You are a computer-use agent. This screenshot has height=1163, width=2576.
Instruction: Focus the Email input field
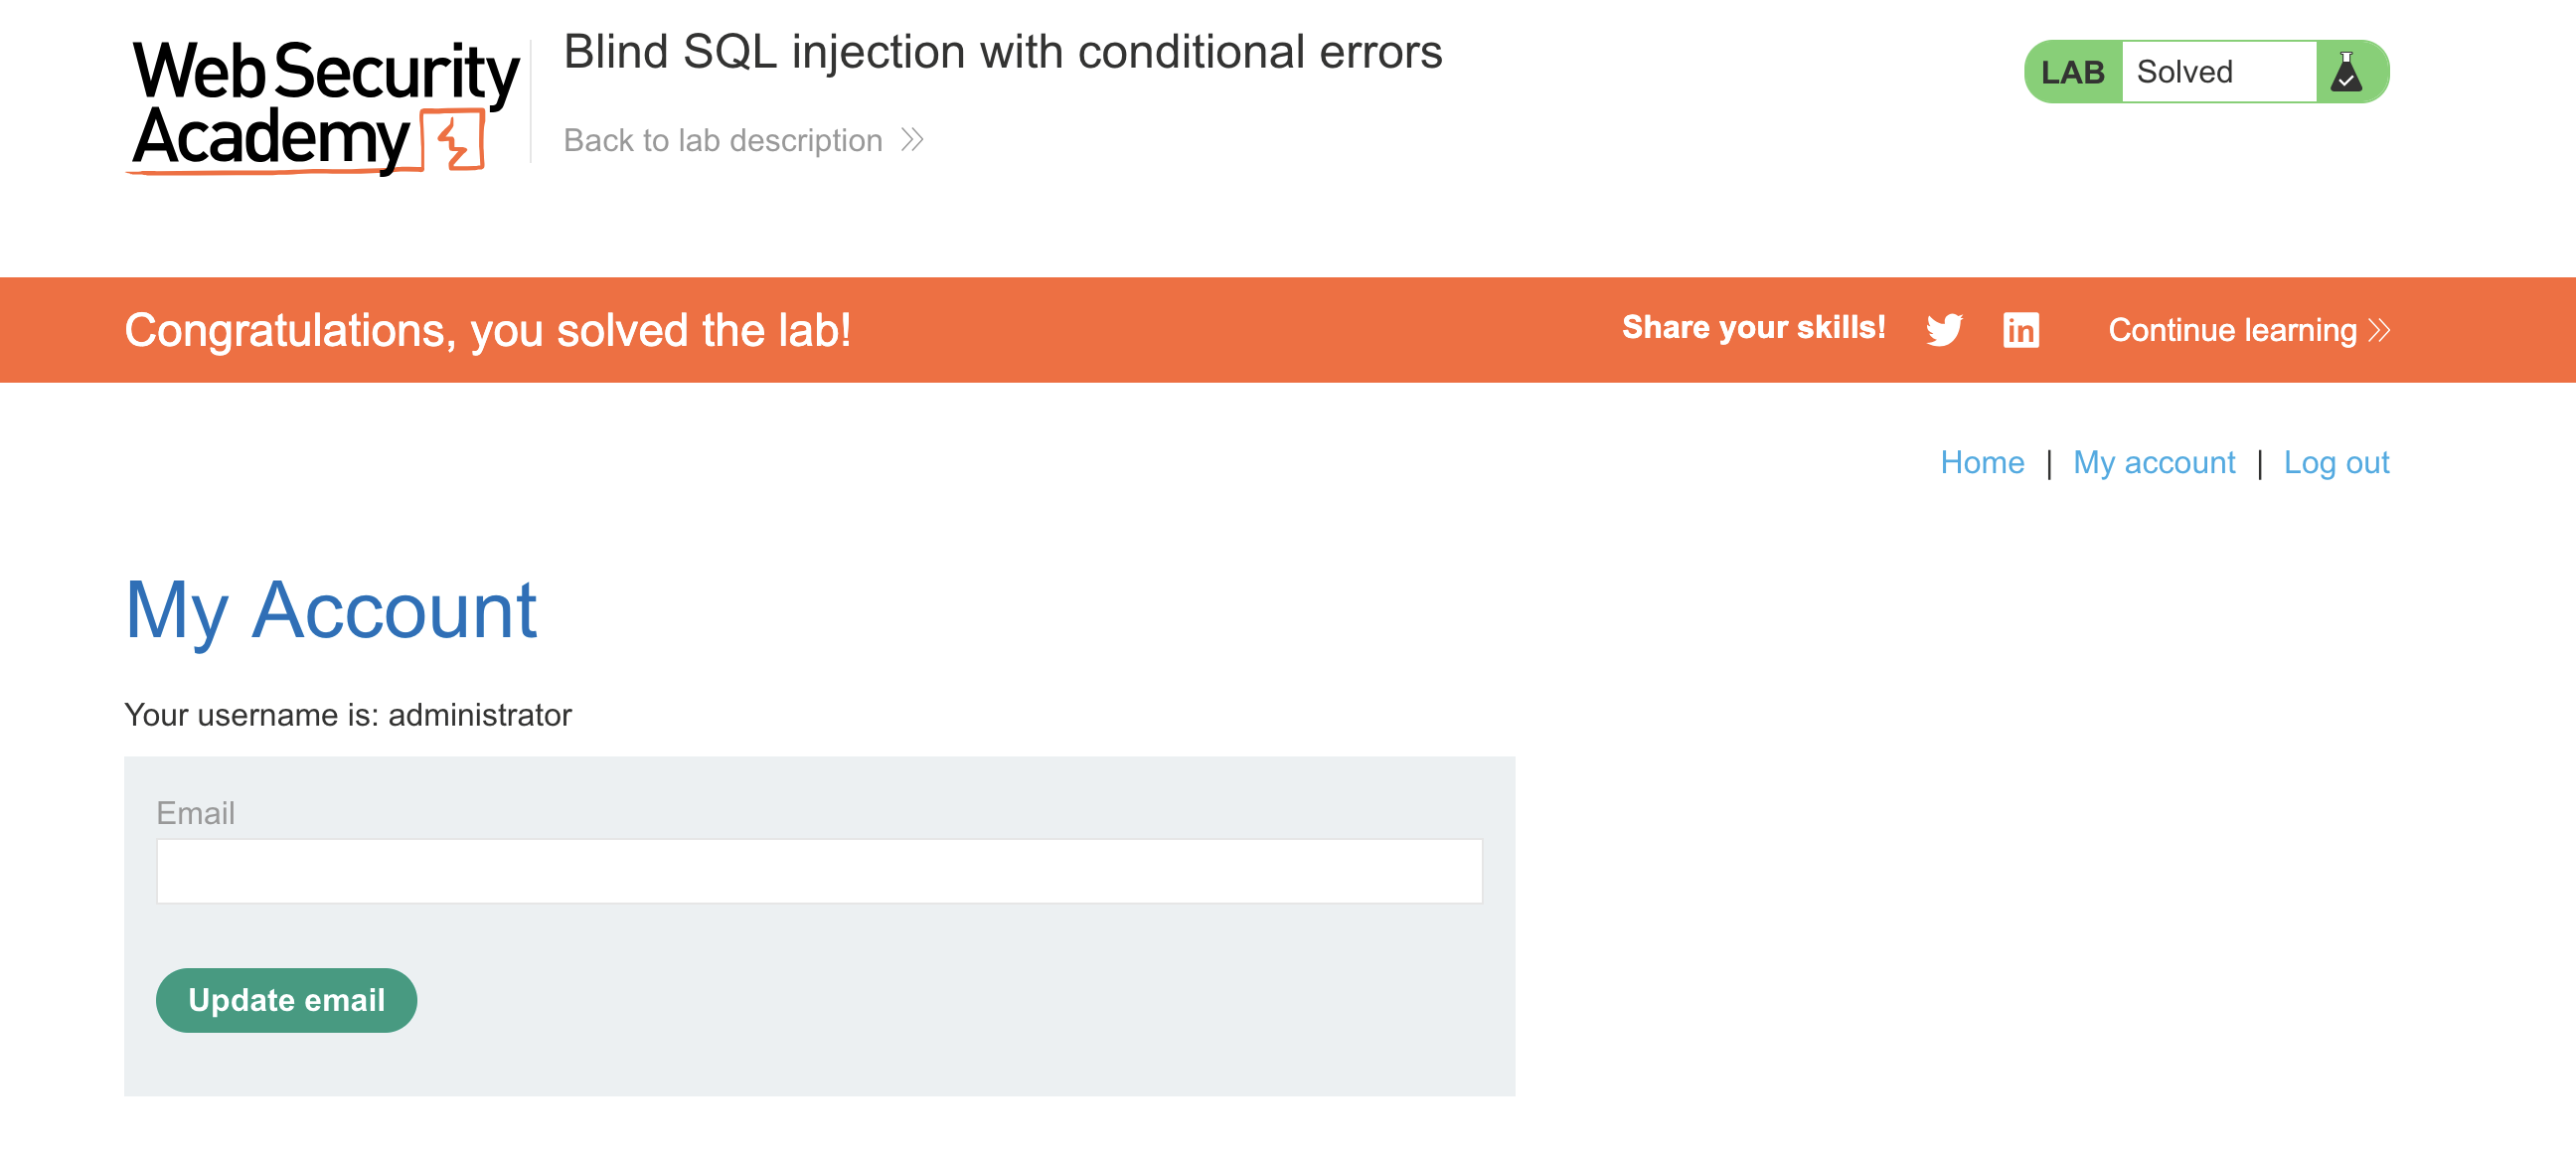tap(819, 871)
